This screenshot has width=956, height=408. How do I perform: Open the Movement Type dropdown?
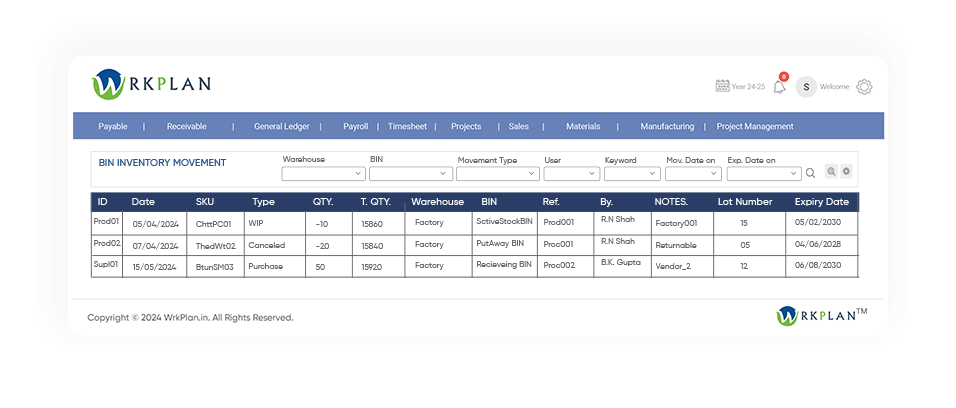tap(498, 174)
